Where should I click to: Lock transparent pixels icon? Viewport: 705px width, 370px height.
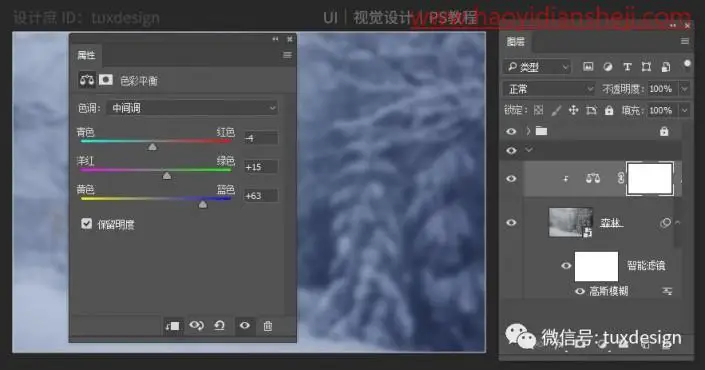point(539,110)
